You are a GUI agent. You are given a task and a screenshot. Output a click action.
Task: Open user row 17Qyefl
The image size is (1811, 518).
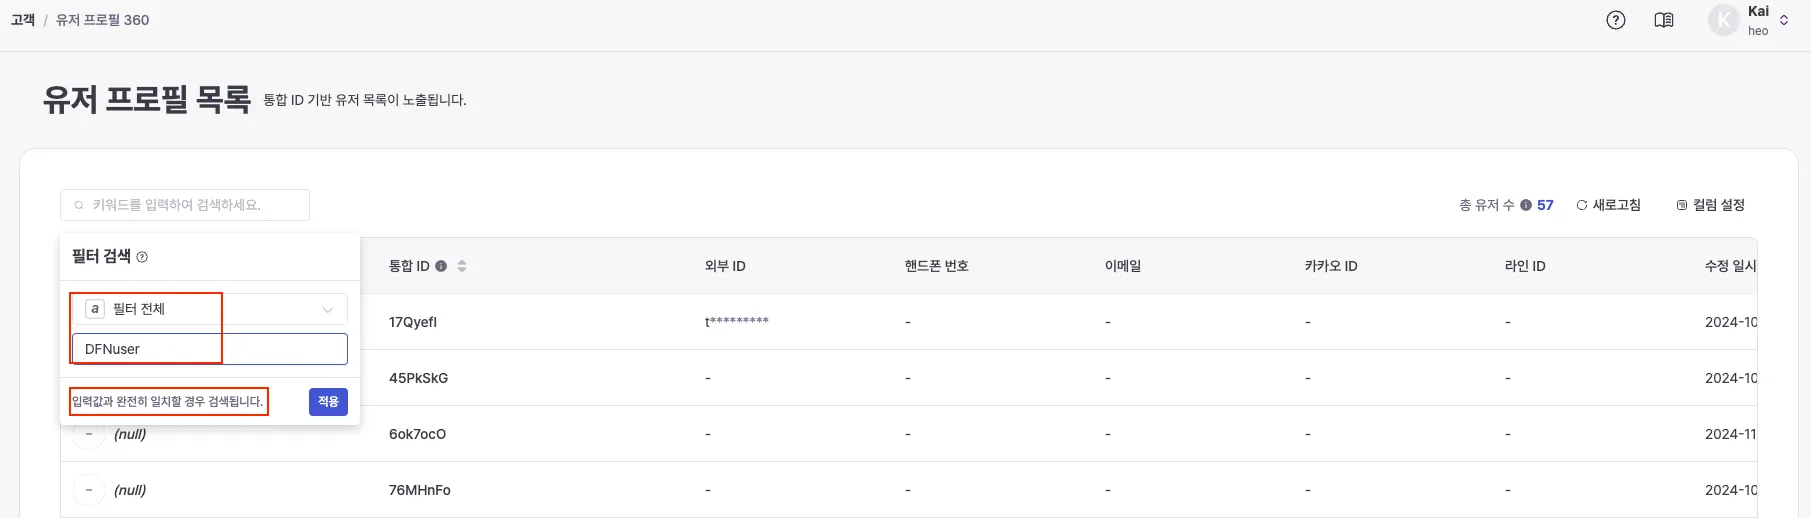pos(413,322)
